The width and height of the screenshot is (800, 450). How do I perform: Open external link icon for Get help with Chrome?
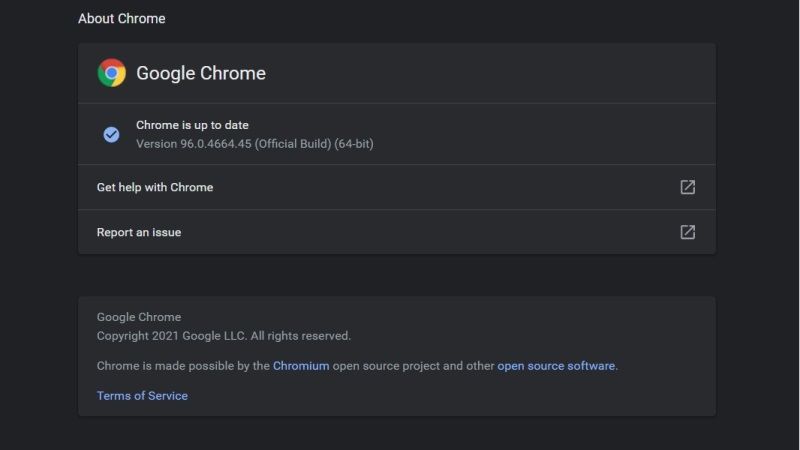click(687, 187)
